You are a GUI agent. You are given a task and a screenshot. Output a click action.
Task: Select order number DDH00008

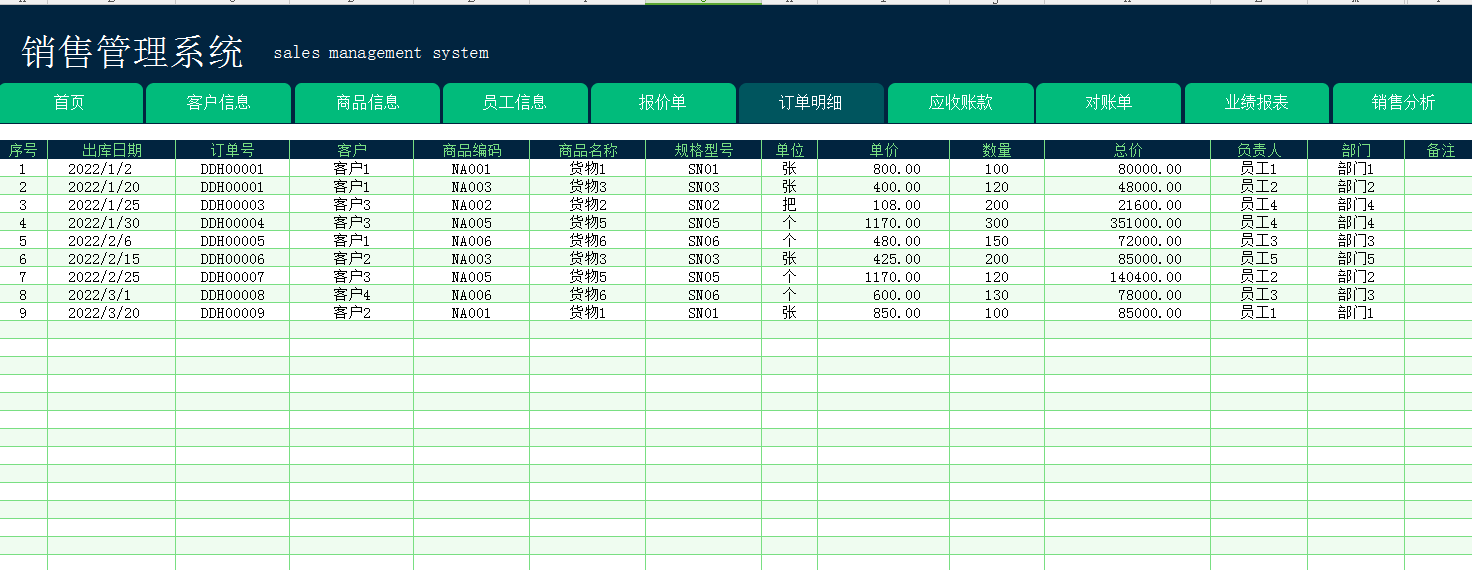click(232, 295)
